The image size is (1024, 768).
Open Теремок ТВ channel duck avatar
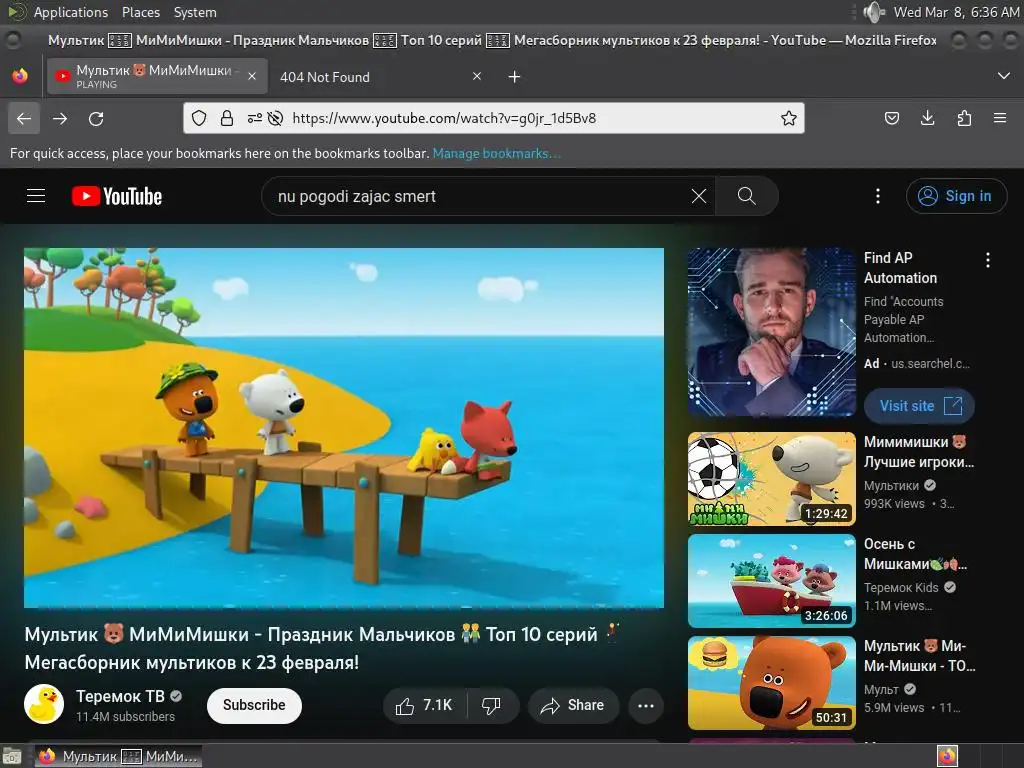point(44,704)
